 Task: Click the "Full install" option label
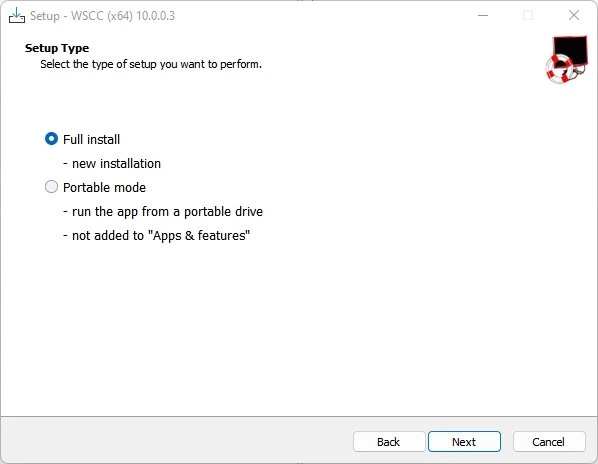(x=92, y=140)
